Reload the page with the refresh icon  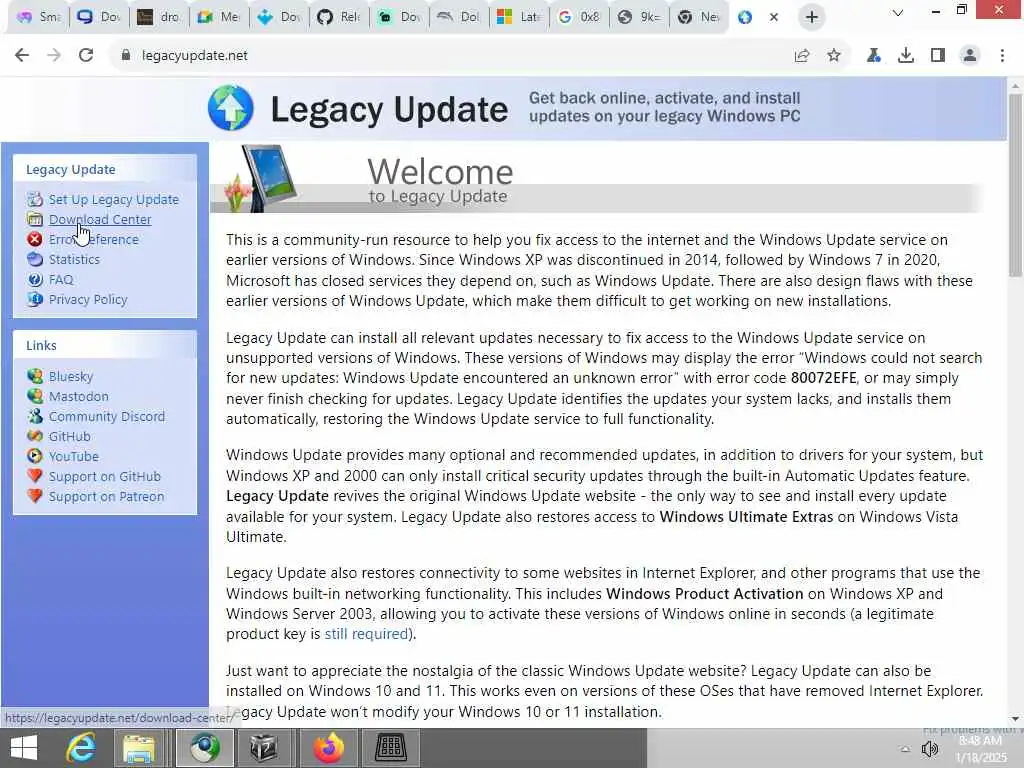[86, 55]
